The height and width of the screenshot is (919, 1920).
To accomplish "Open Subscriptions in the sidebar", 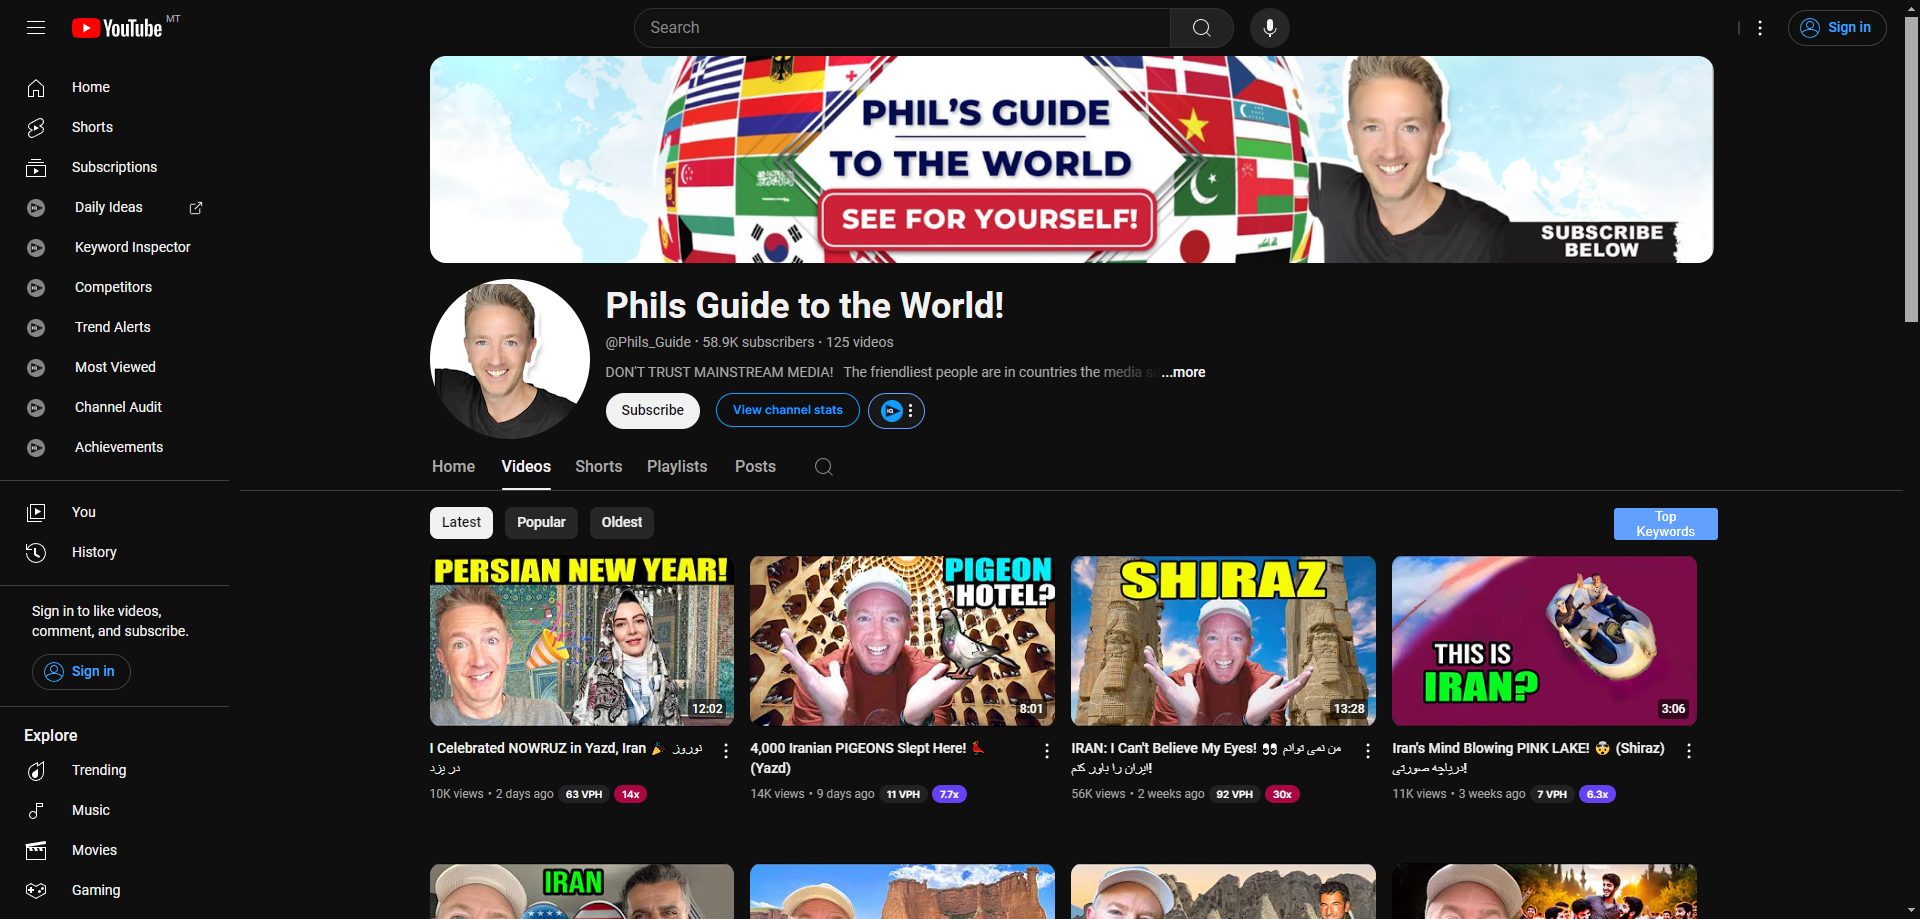I will click(x=114, y=167).
